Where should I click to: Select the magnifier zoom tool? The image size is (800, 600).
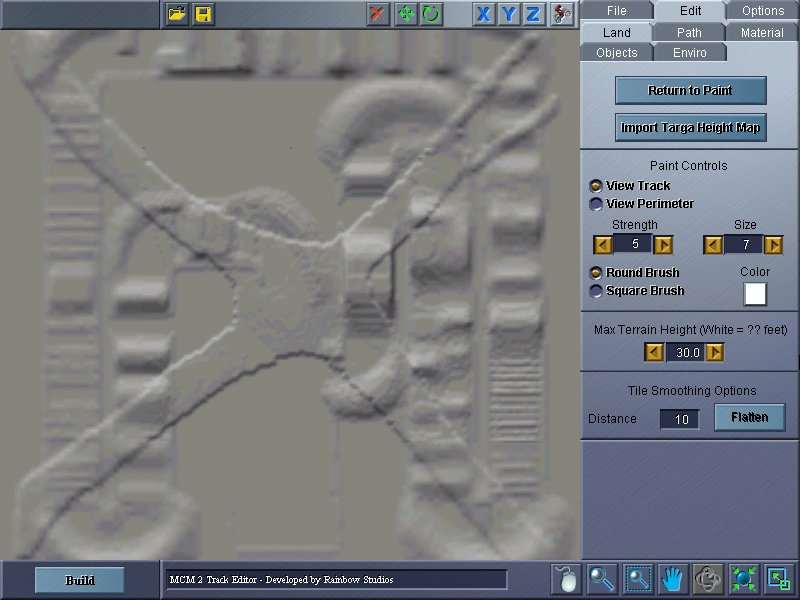tap(602, 579)
